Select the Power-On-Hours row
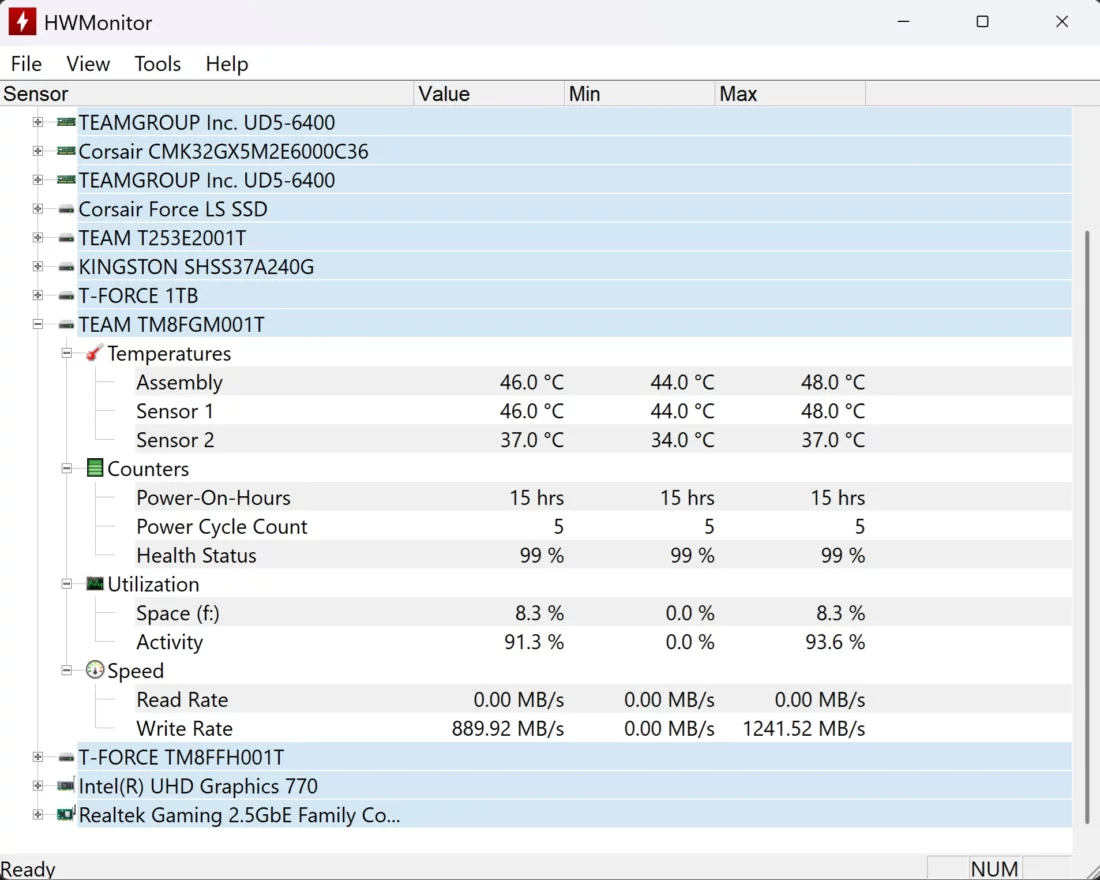This screenshot has width=1100, height=880. click(603, 497)
